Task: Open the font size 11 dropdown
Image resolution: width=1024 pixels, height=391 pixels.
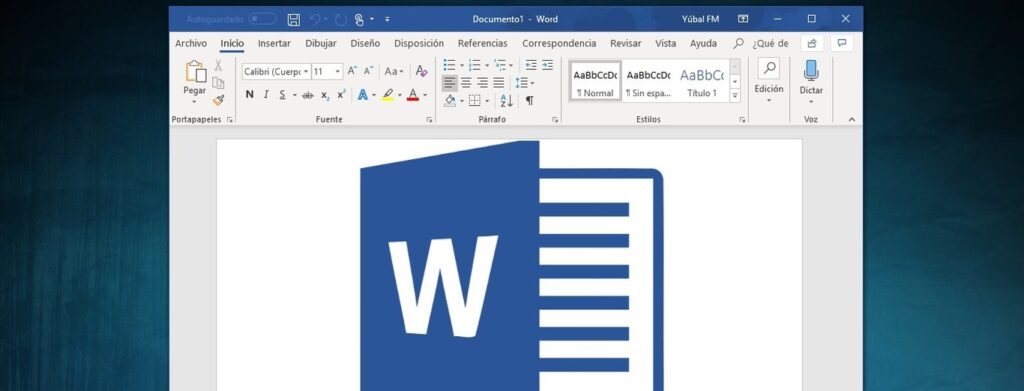Action: click(327, 71)
